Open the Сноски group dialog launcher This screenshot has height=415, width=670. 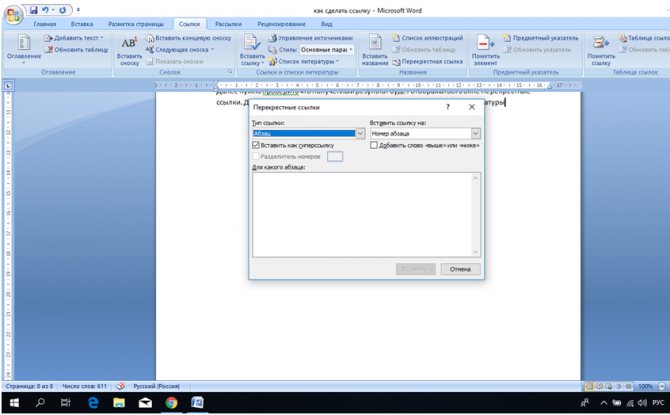230,72
